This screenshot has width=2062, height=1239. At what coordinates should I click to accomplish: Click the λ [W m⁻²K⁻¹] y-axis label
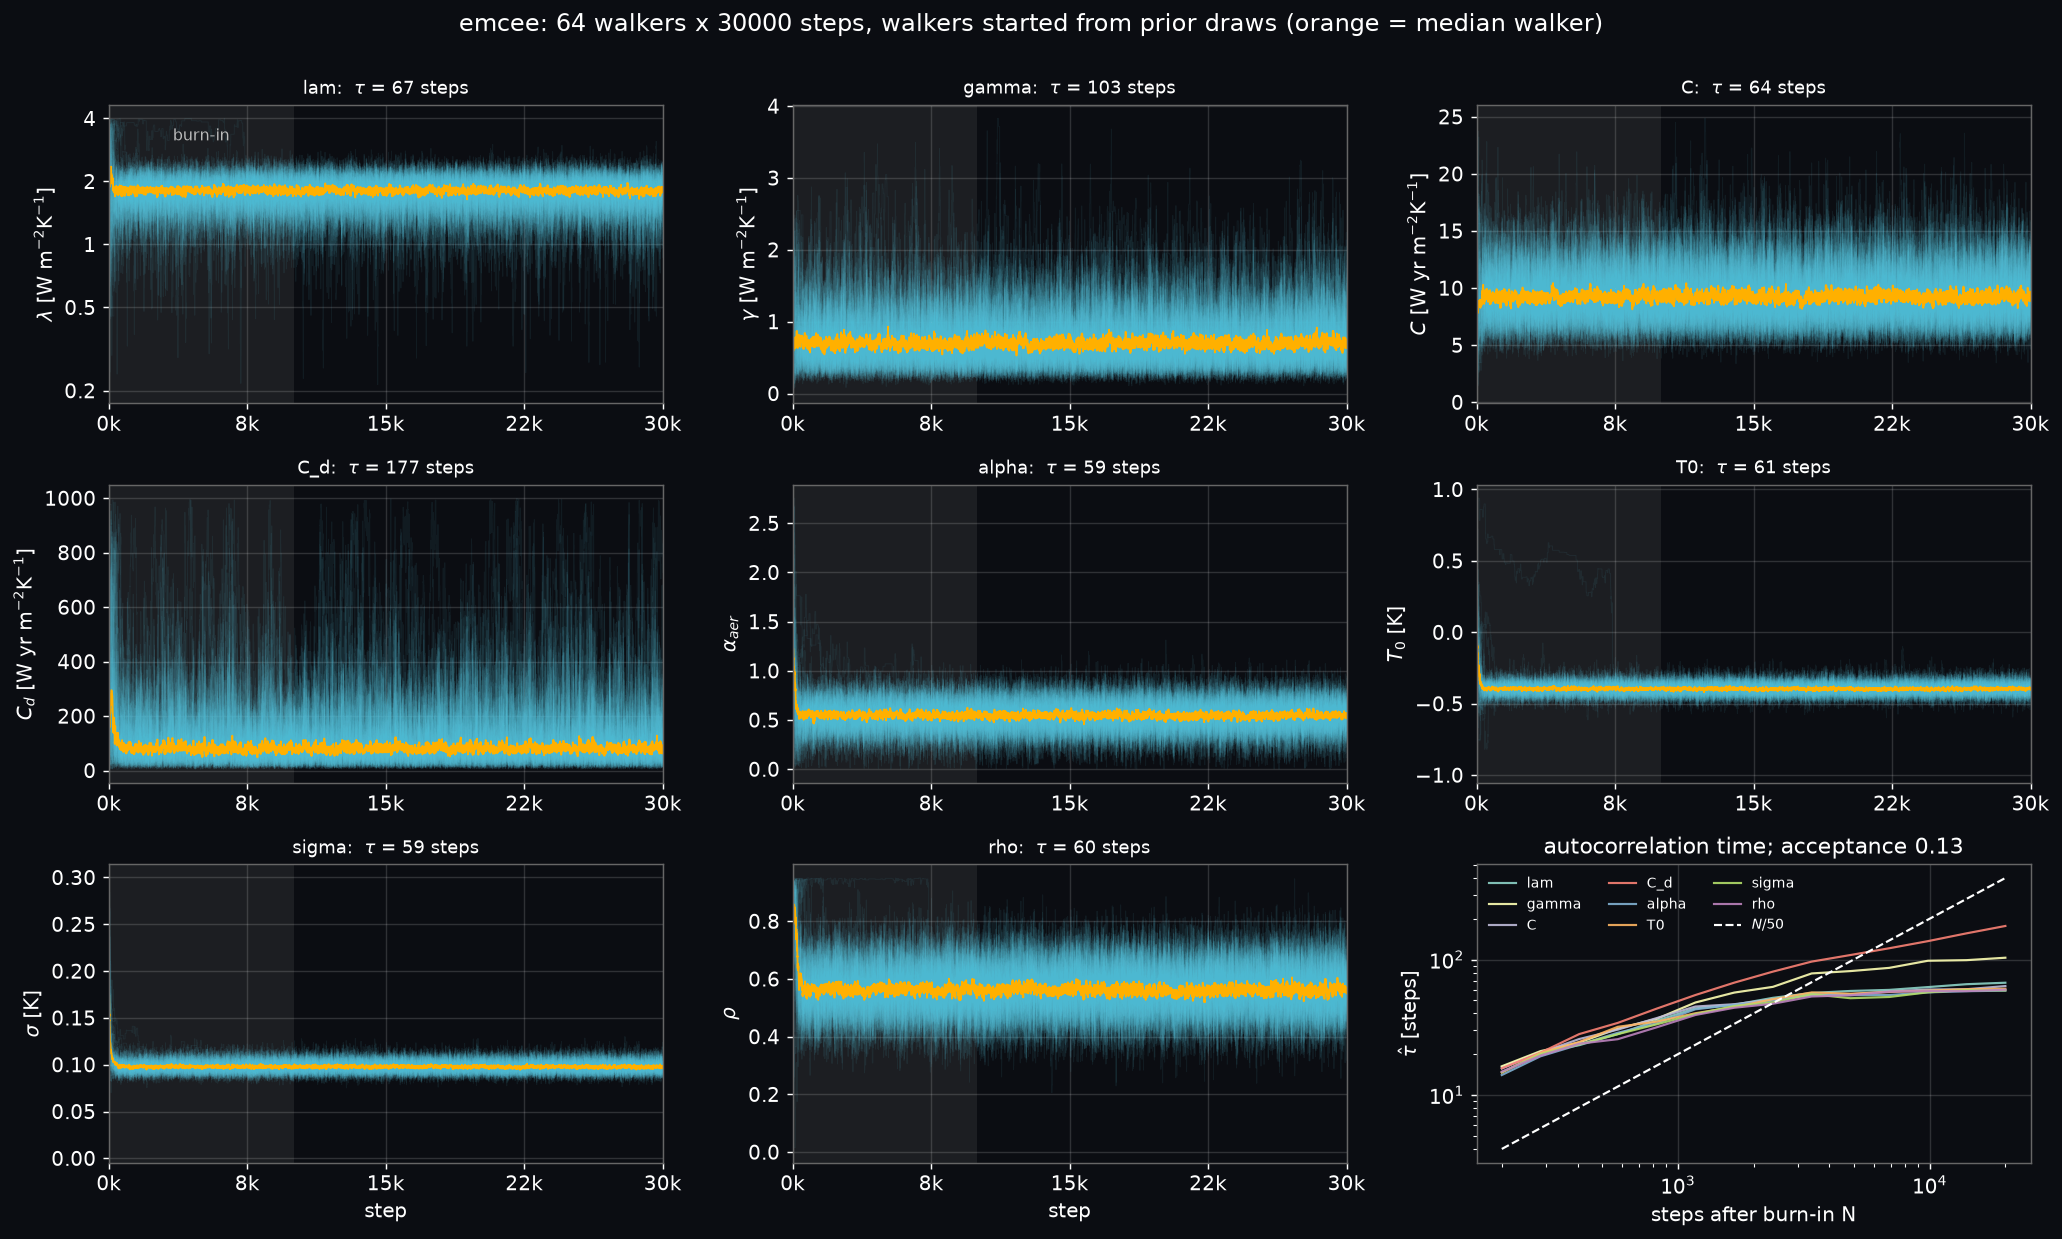tap(45, 254)
